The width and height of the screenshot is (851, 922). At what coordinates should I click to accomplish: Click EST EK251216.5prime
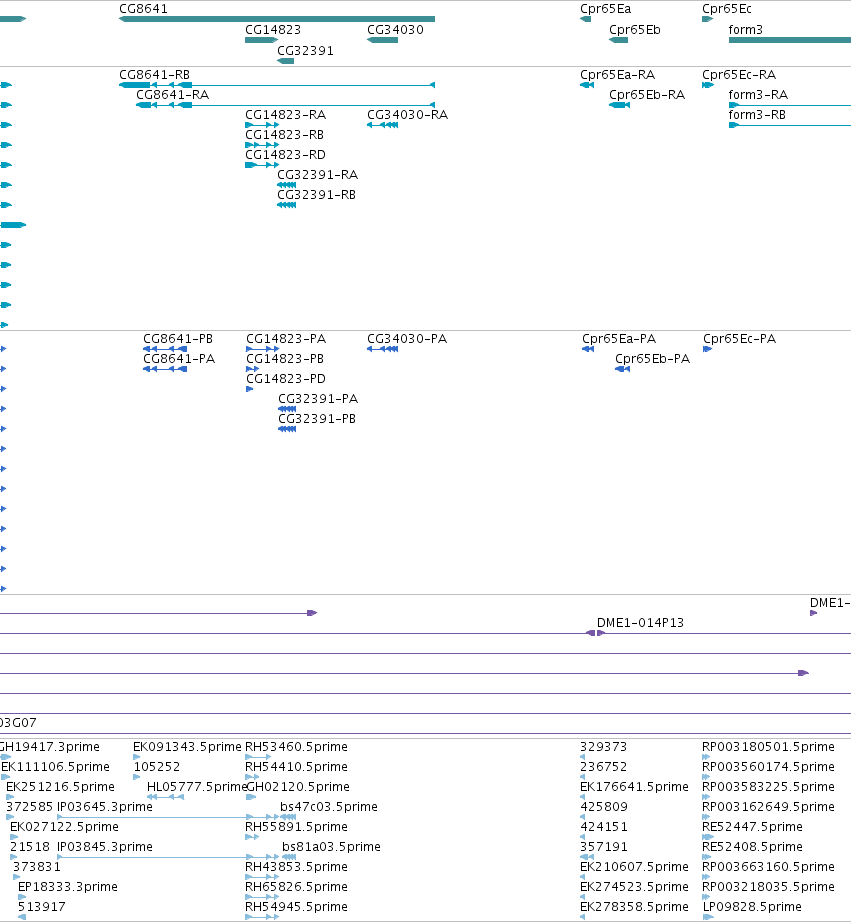[x=9, y=797]
